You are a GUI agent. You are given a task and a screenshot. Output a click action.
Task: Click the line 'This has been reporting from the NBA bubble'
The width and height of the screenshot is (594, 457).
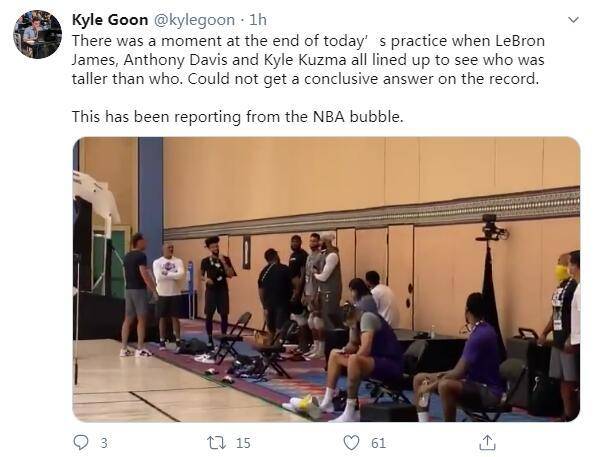[x=238, y=116]
